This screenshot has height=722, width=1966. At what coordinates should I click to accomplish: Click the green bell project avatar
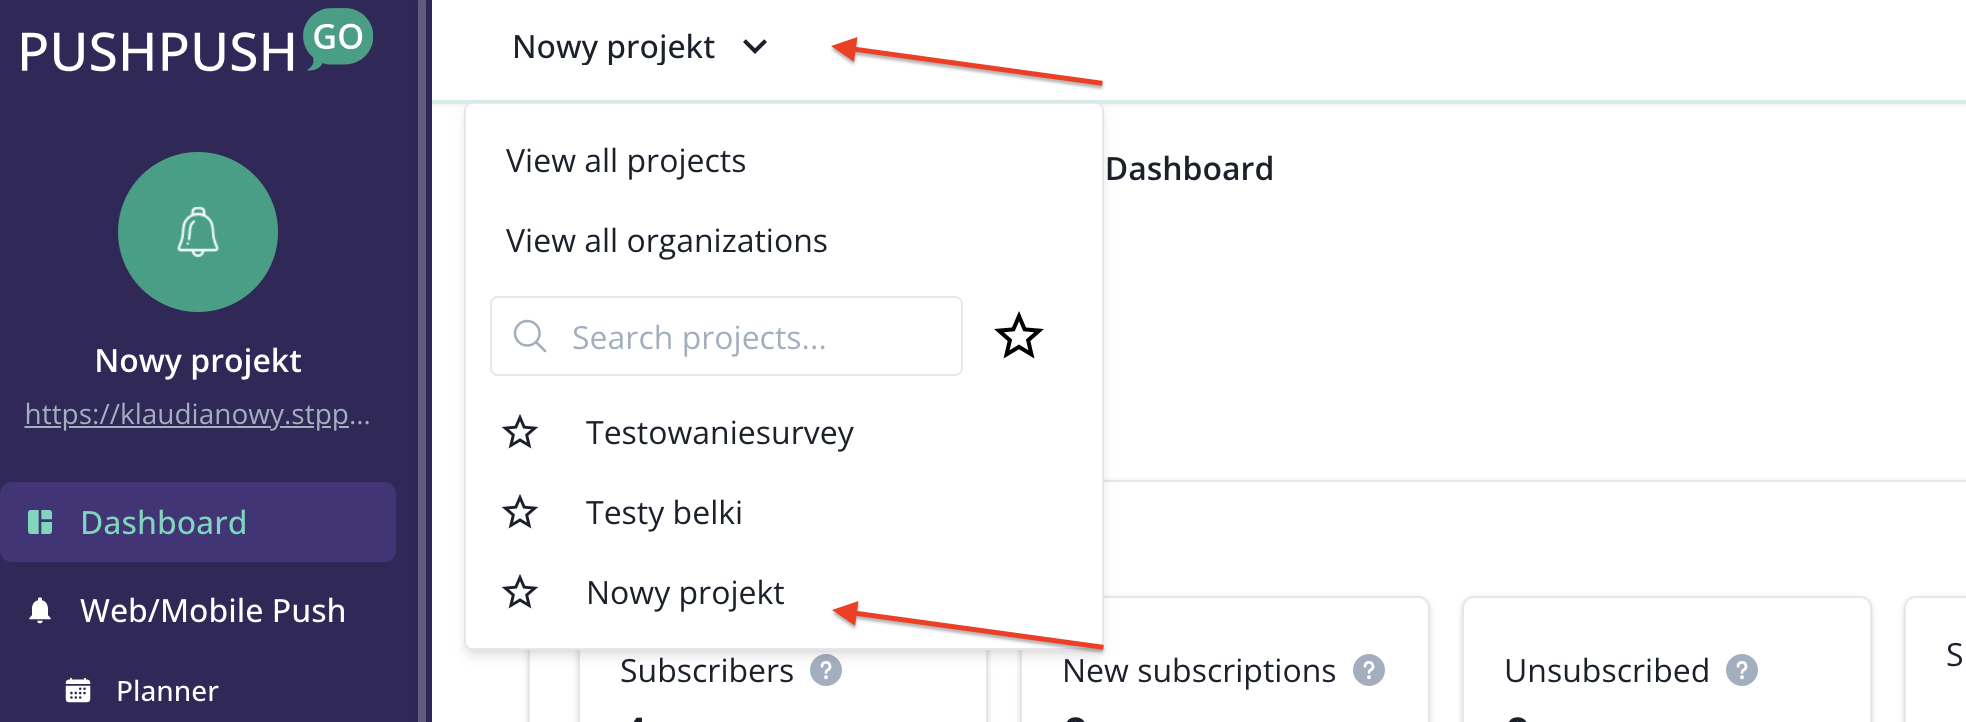click(x=198, y=232)
